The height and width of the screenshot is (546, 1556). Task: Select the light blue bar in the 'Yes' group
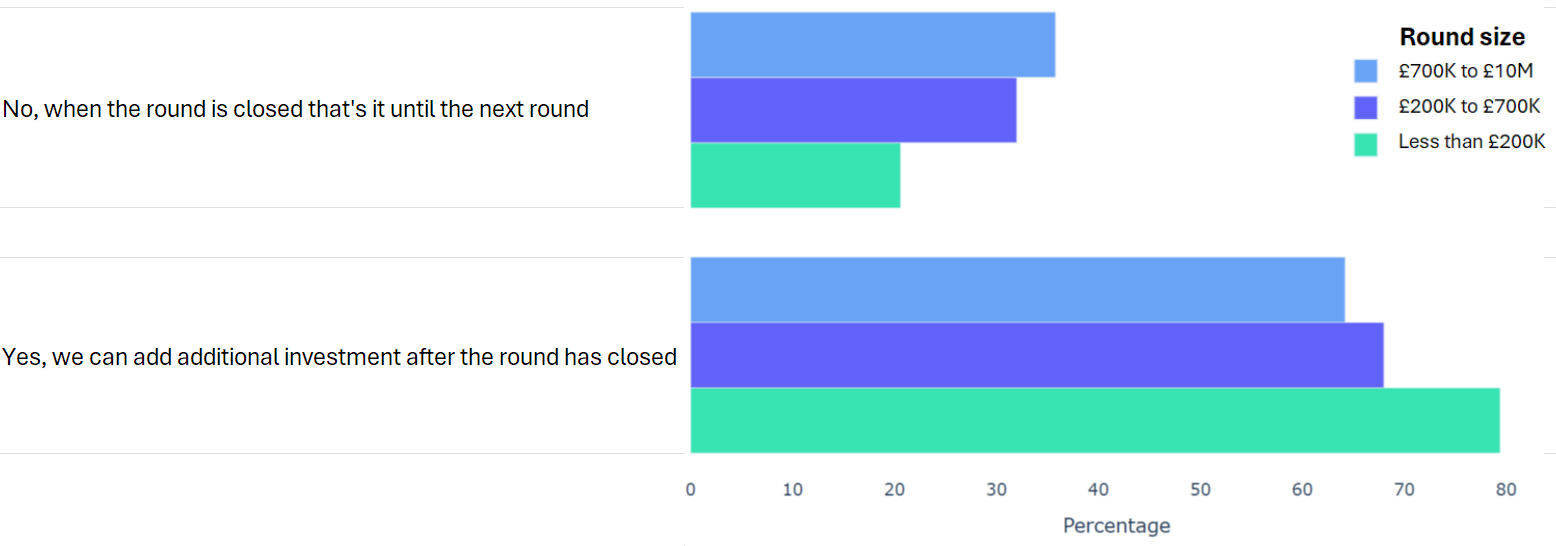(x=1017, y=290)
